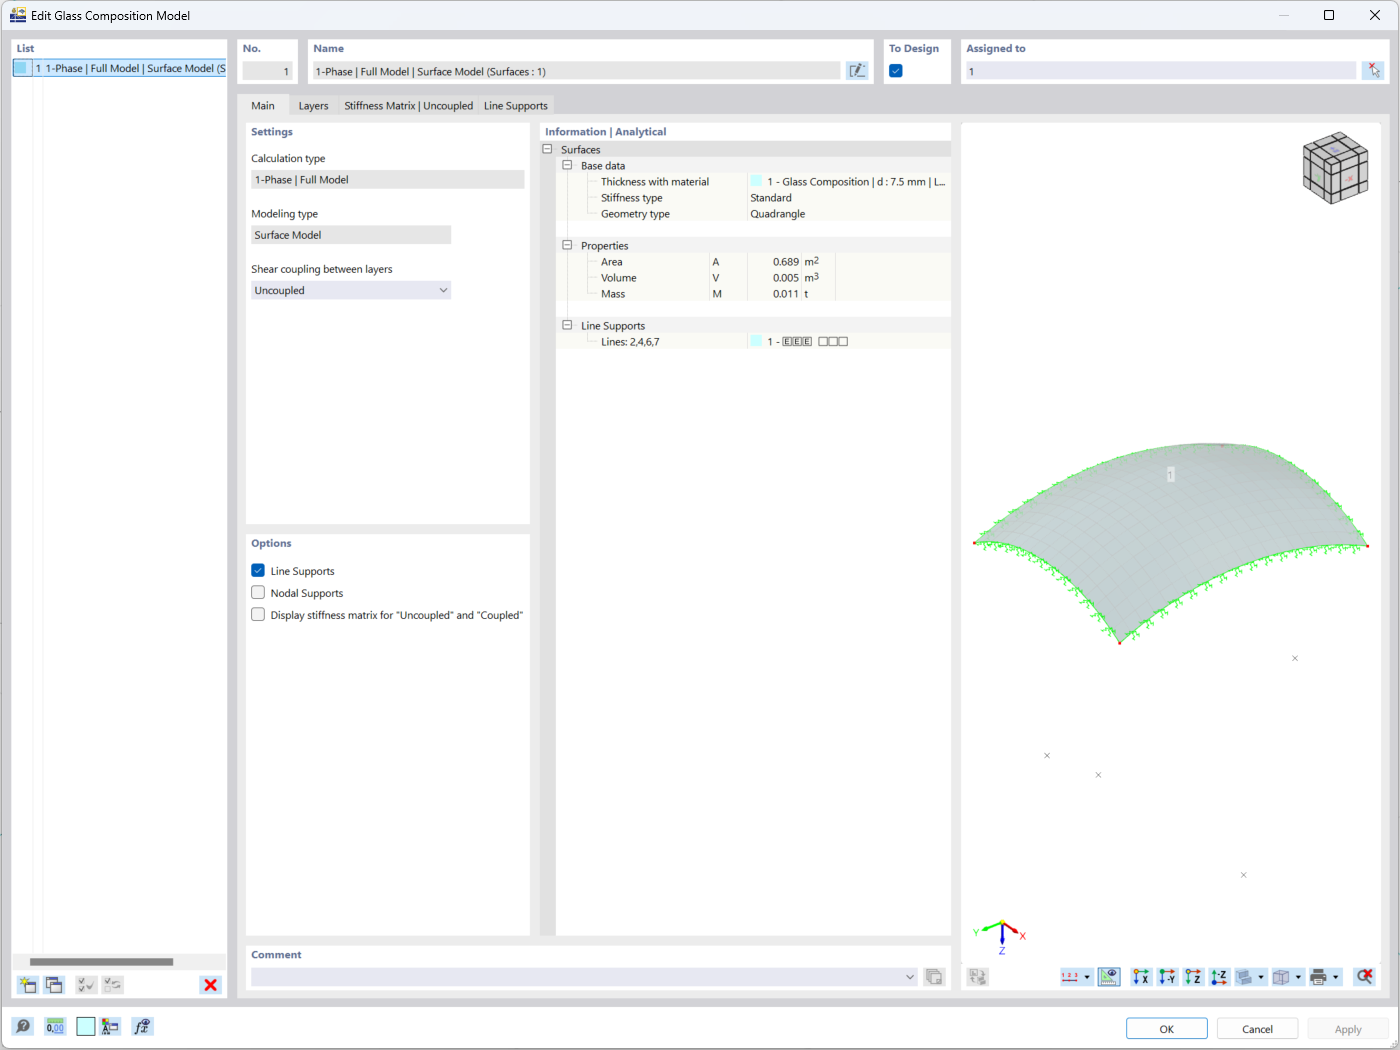The image size is (1400, 1050).
Task: Collapse the Properties tree section
Action: [567, 245]
